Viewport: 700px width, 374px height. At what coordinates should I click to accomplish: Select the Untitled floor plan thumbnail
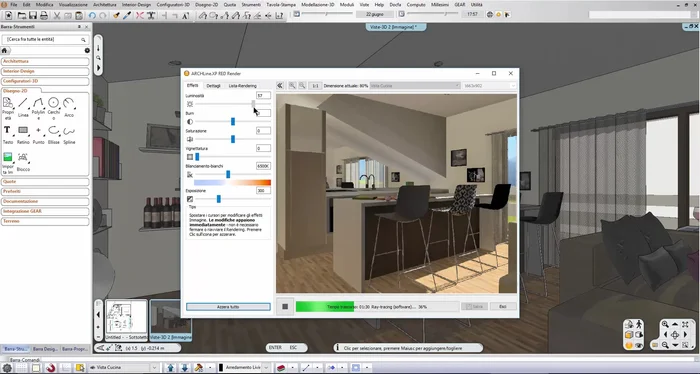point(127,320)
